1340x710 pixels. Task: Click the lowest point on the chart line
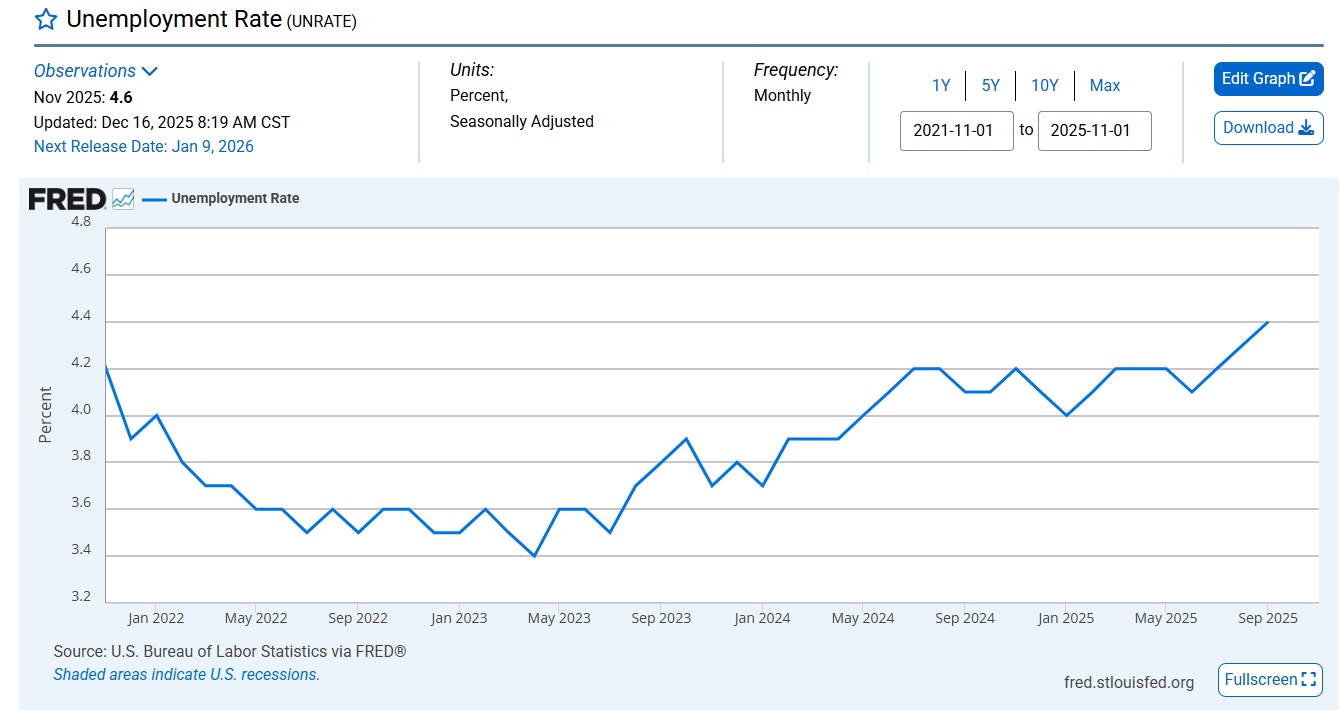tap(534, 556)
